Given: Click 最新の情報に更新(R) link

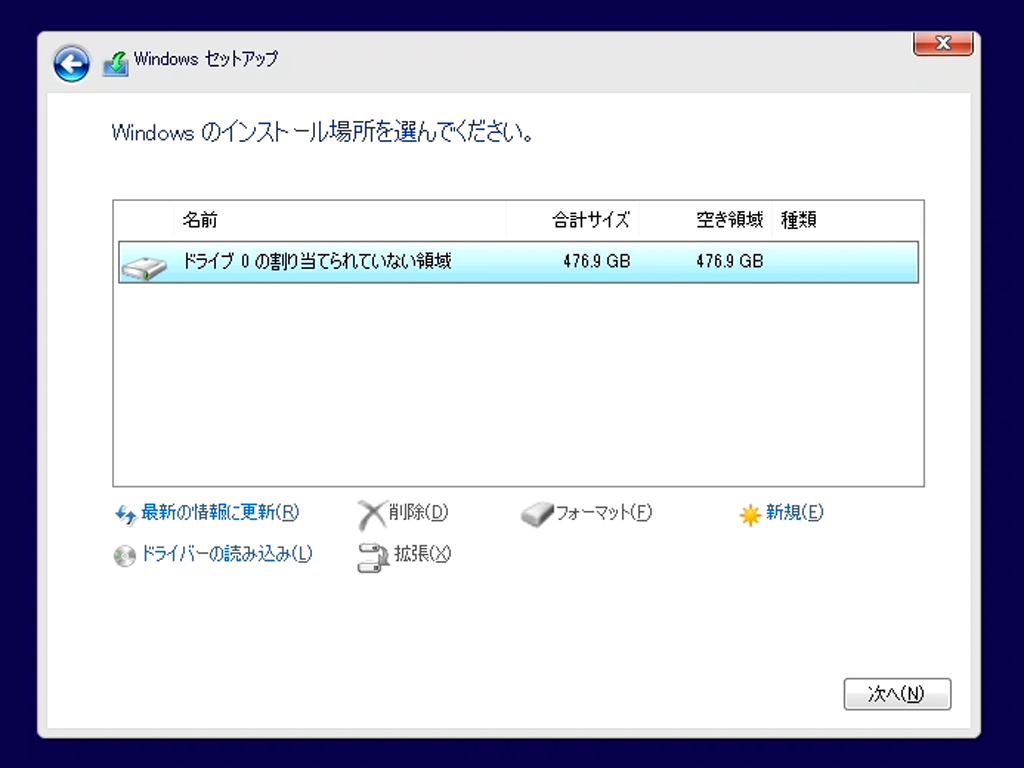Looking at the screenshot, I should pos(220,512).
